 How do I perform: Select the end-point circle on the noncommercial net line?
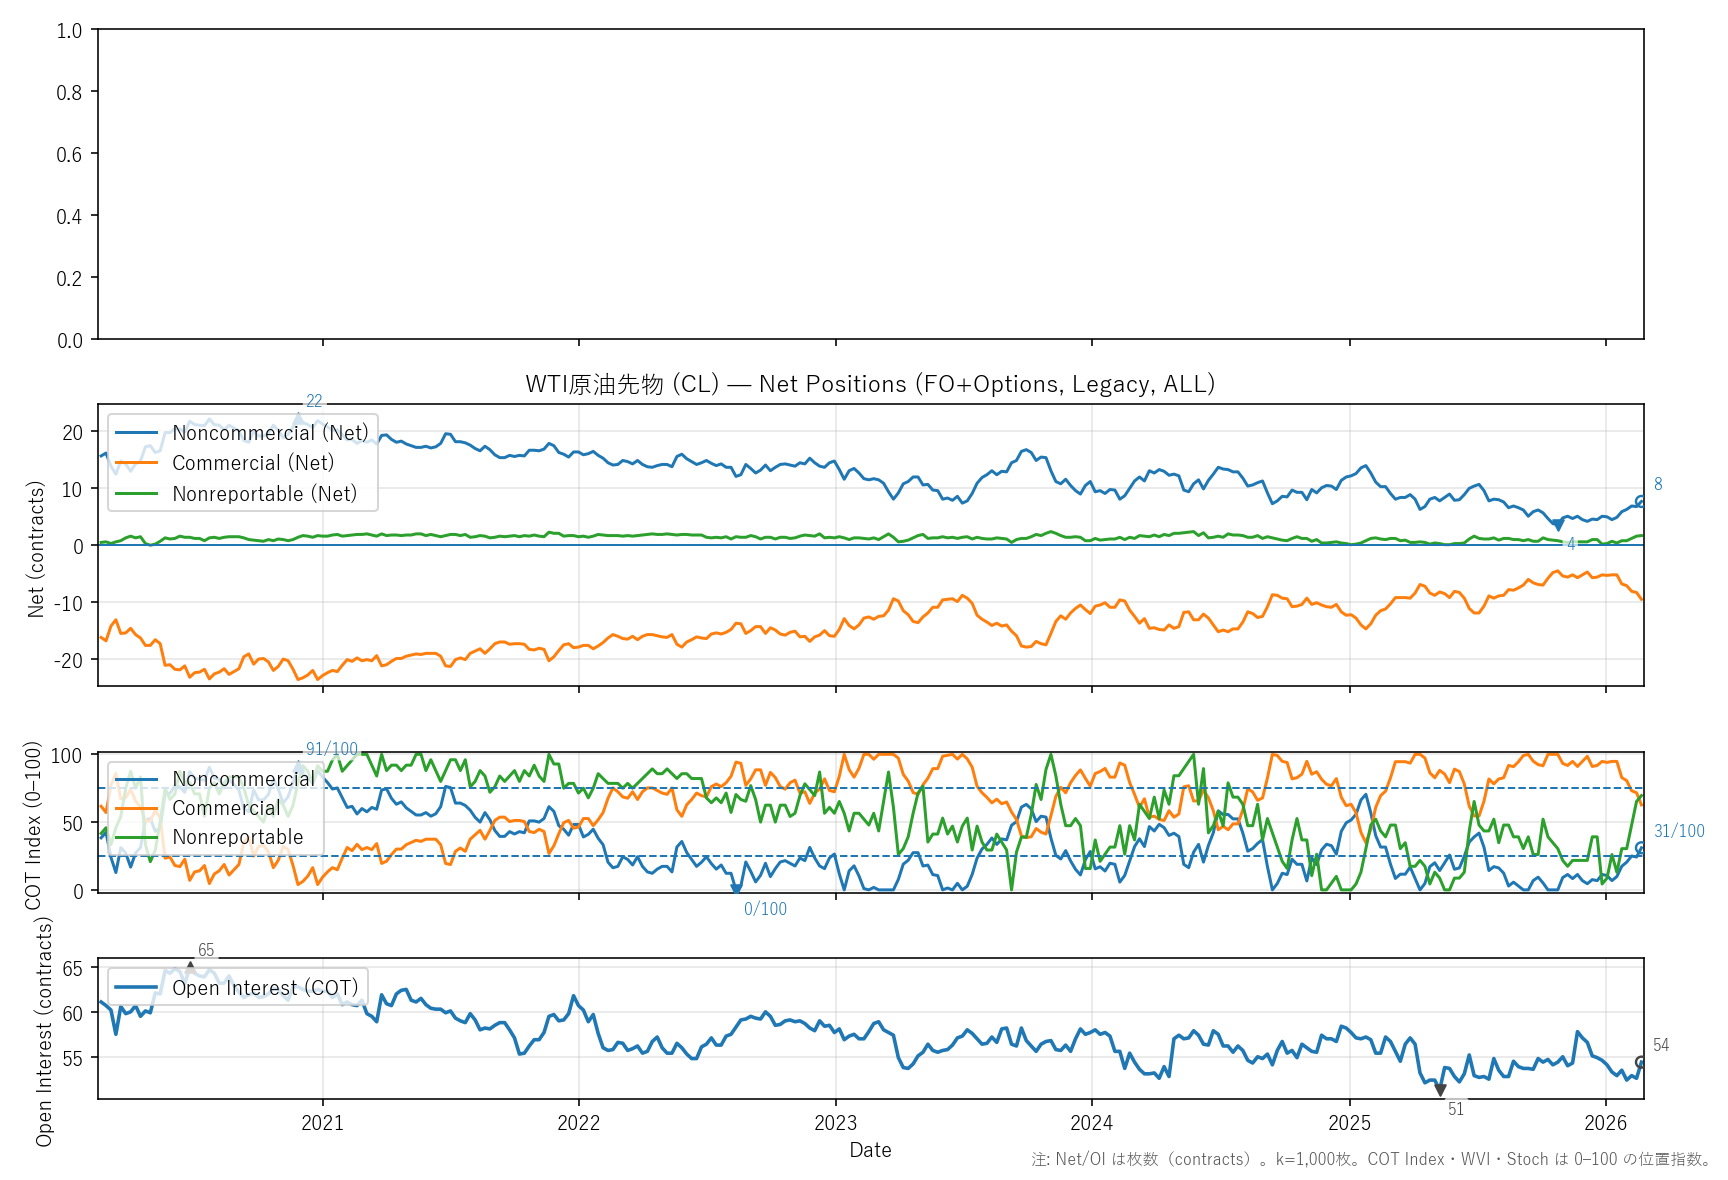[1640, 501]
